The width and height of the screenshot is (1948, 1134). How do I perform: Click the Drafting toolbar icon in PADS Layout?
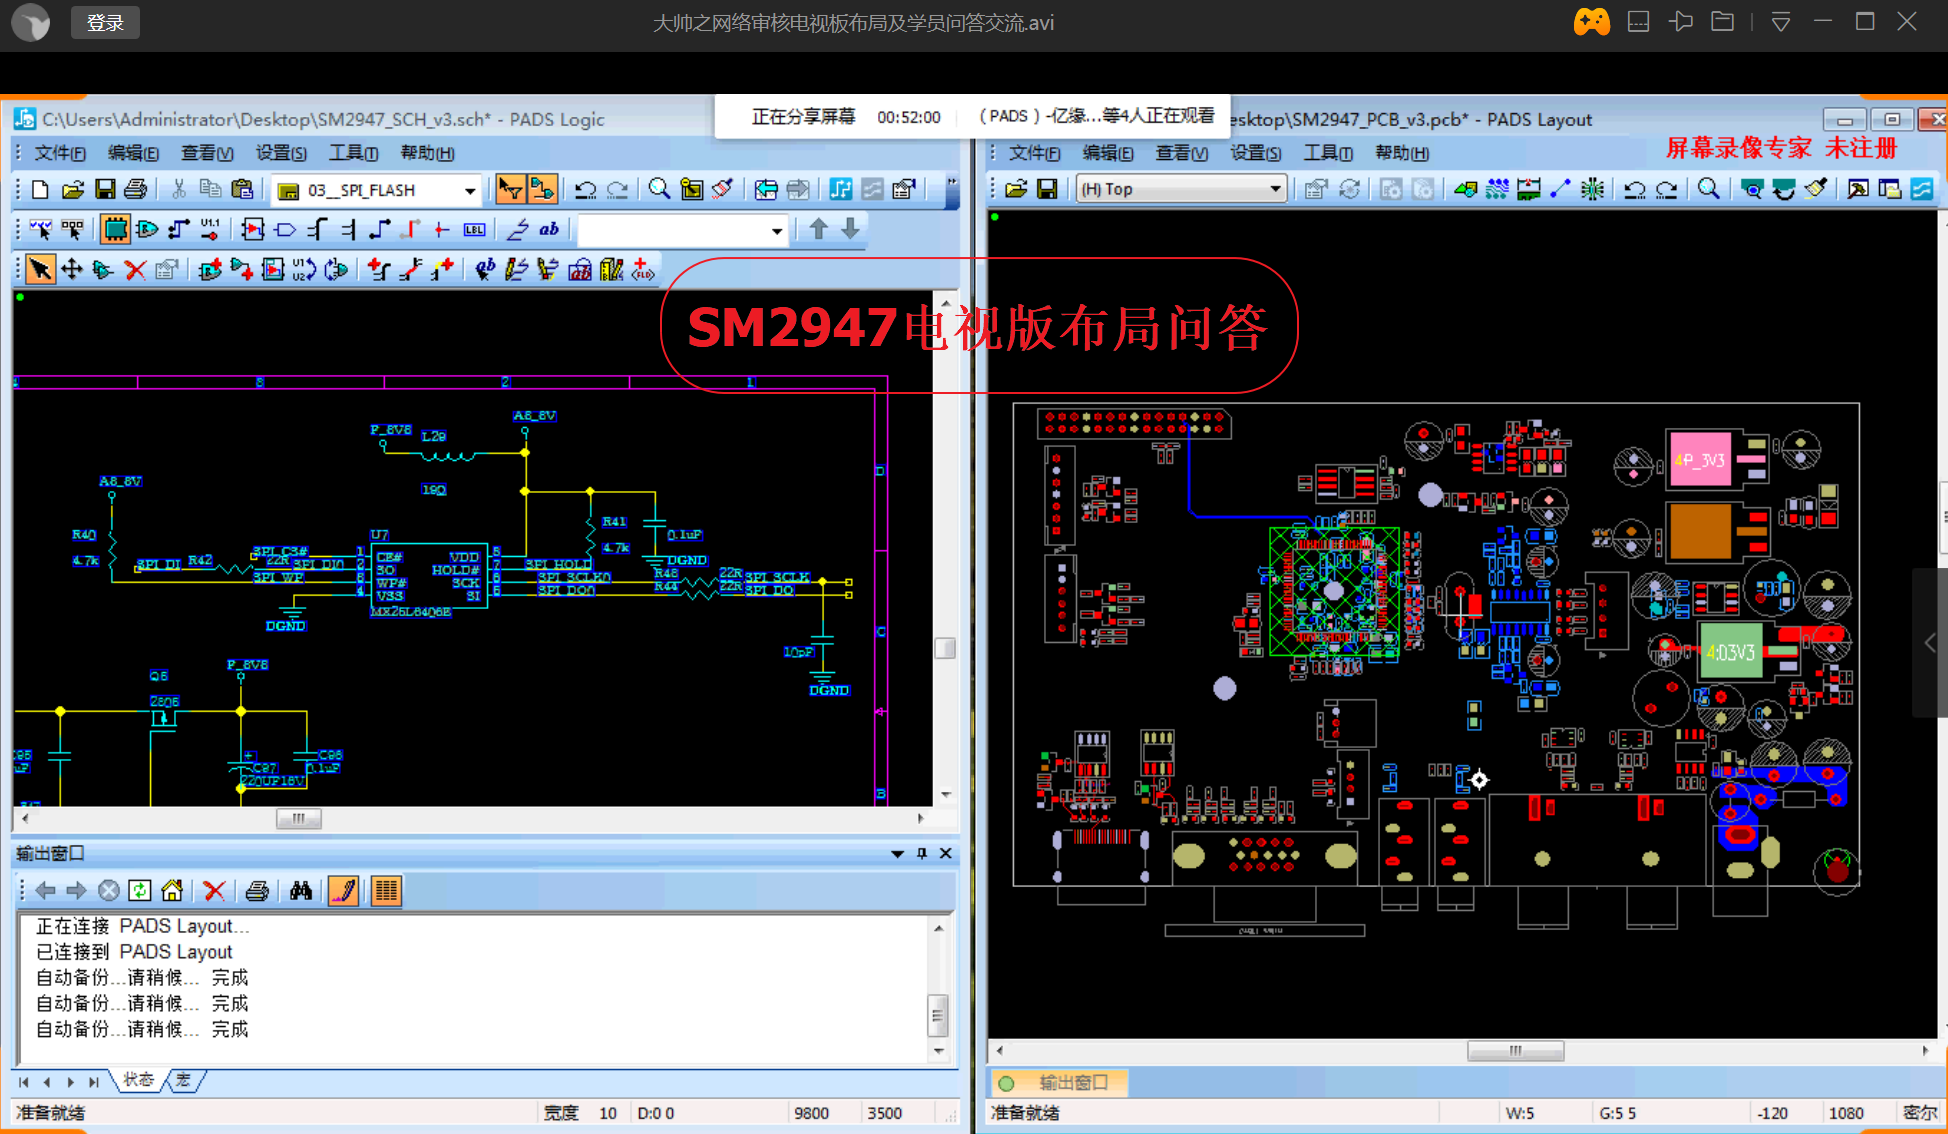click(1465, 189)
